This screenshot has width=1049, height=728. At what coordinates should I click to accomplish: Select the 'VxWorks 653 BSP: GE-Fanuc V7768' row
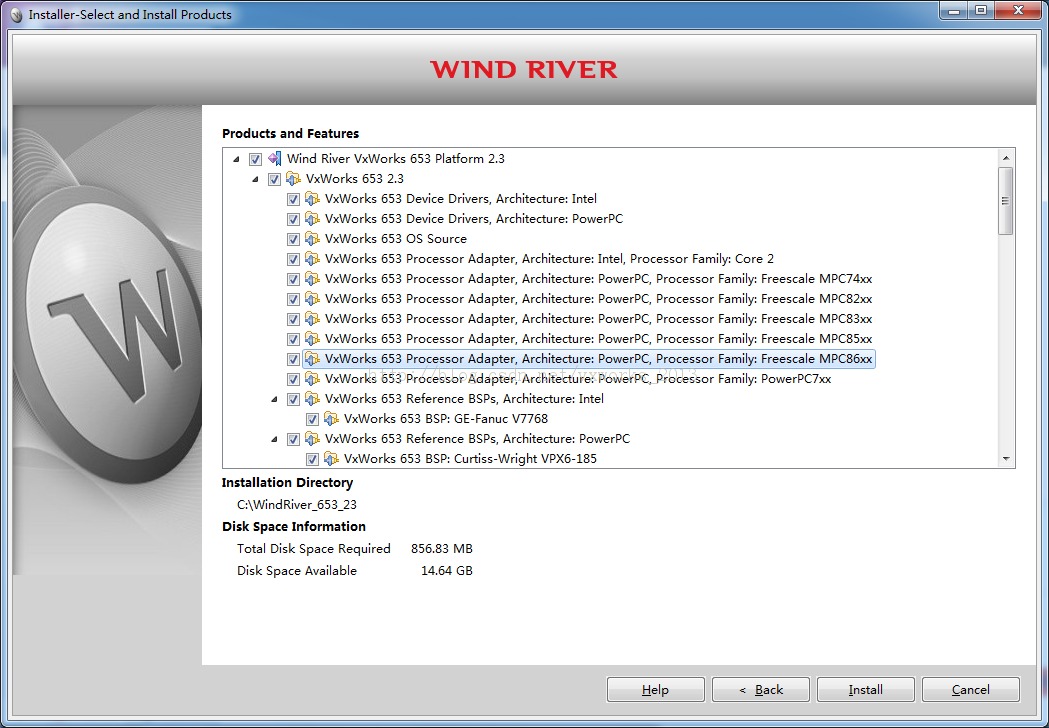pos(446,419)
